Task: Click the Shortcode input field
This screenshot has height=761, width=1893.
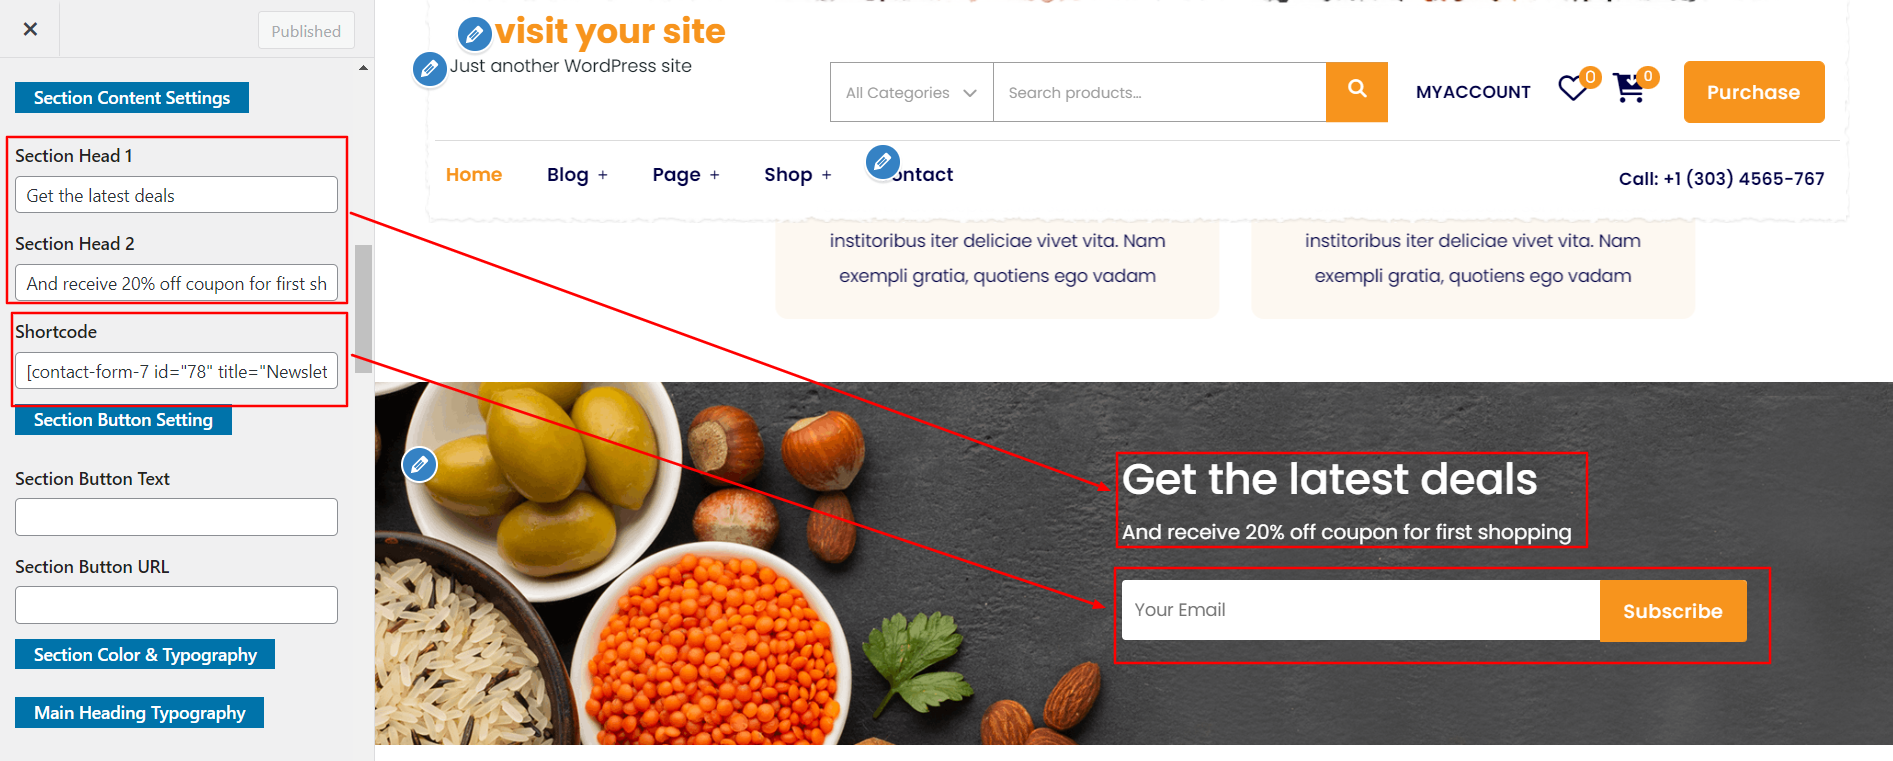Action: pos(176,371)
